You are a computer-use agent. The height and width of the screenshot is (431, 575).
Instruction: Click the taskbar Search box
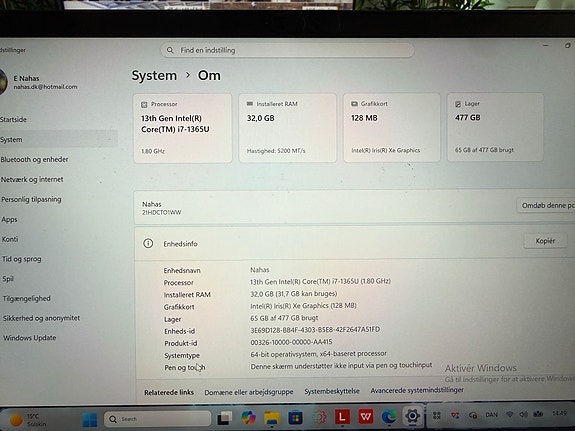tap(158, 419)
